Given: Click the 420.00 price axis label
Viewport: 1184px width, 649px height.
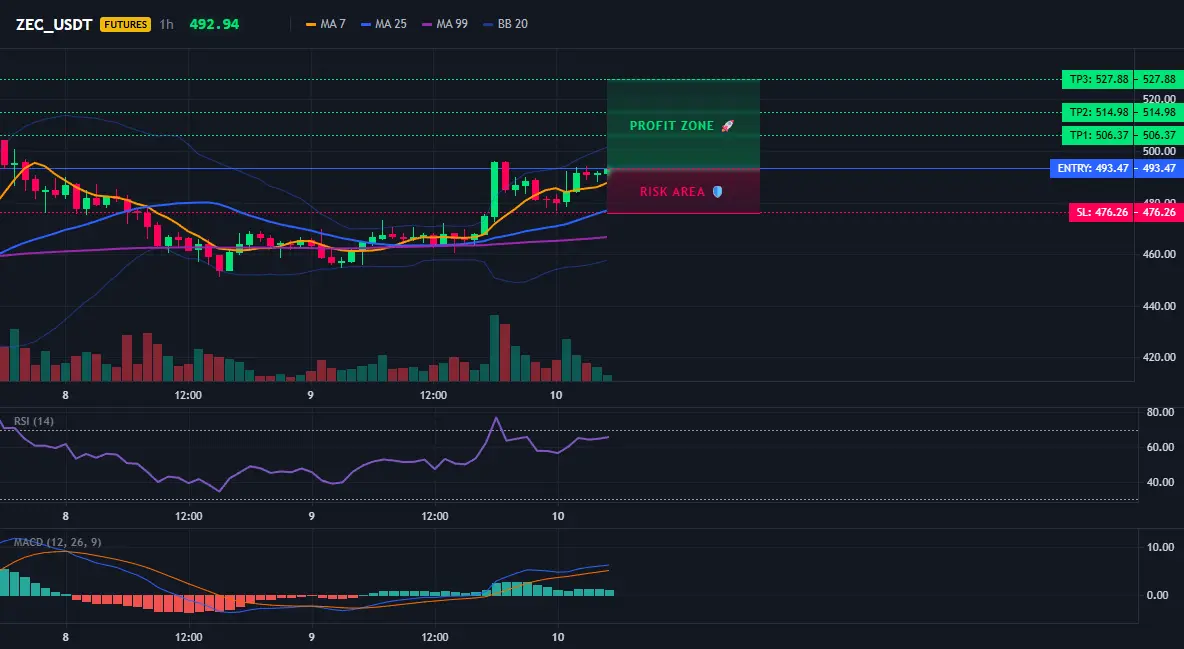Looking at the screenshot, I should (x=1159, y=357).
